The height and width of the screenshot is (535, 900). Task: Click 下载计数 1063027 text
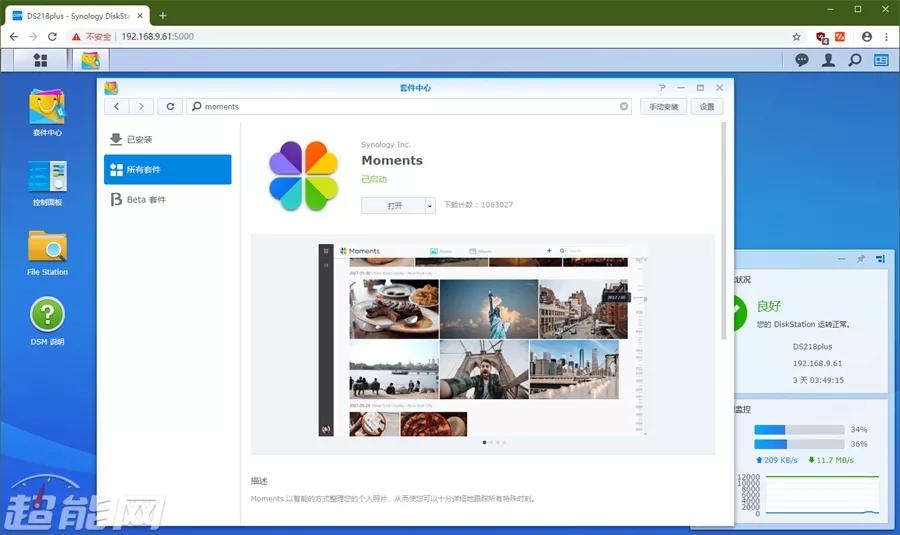pyautogui.click(x=478, y=204)
